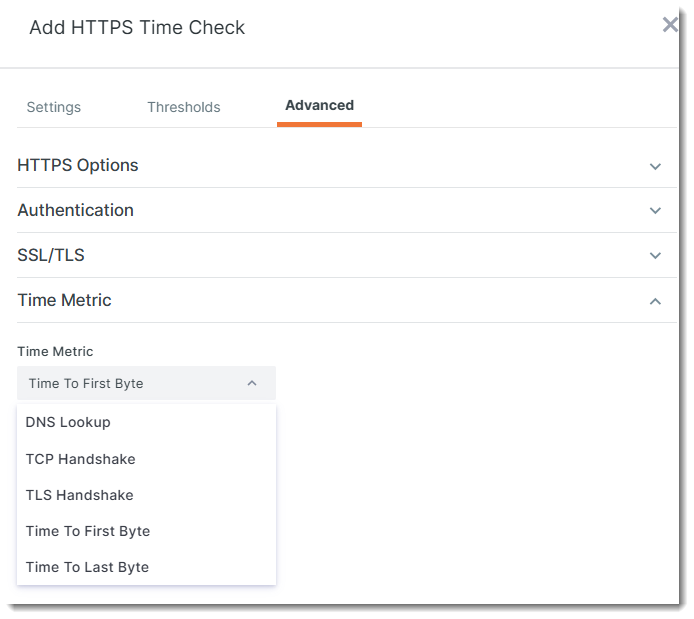Click the SSL/TLS section title
The height and width of the screenshot is (619, 694).
click(51, 255)
